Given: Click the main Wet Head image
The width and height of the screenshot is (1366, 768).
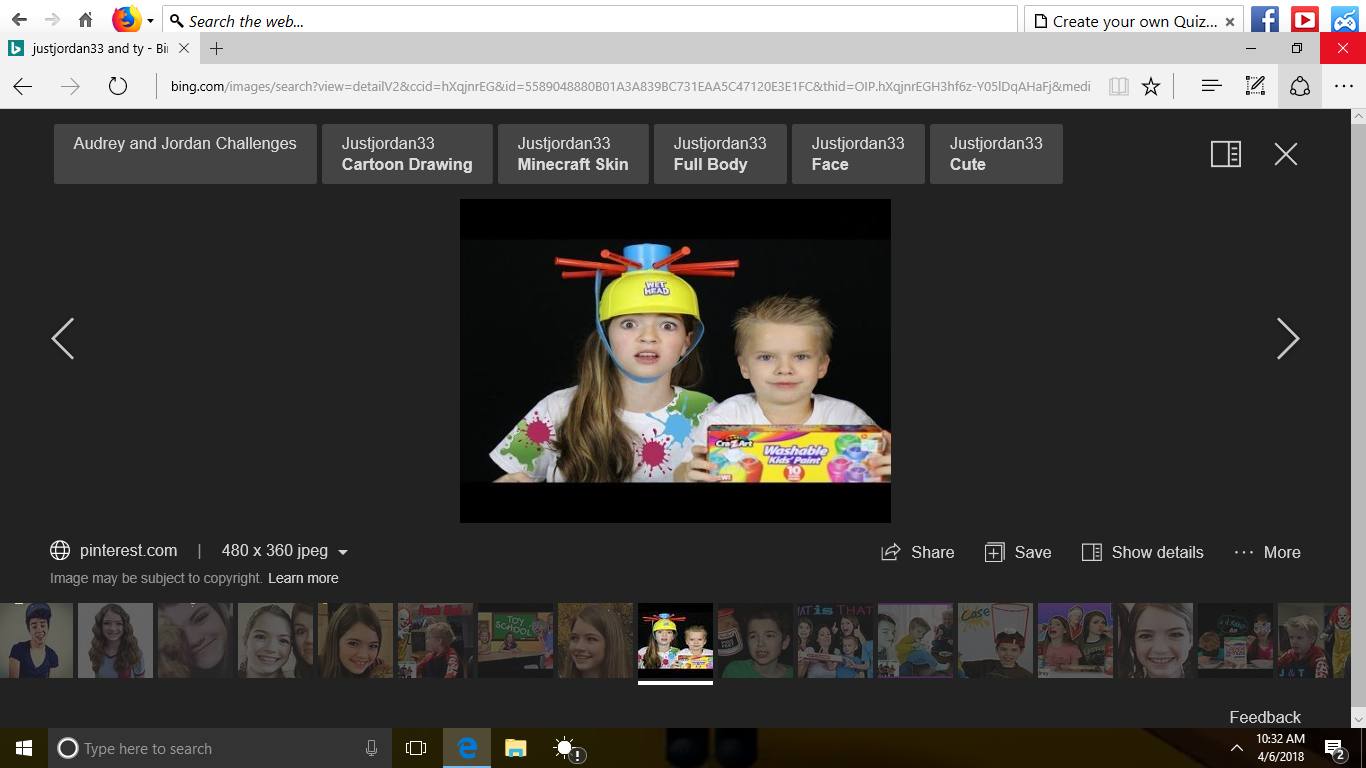Looking at the screenshot, I should 675,360.
